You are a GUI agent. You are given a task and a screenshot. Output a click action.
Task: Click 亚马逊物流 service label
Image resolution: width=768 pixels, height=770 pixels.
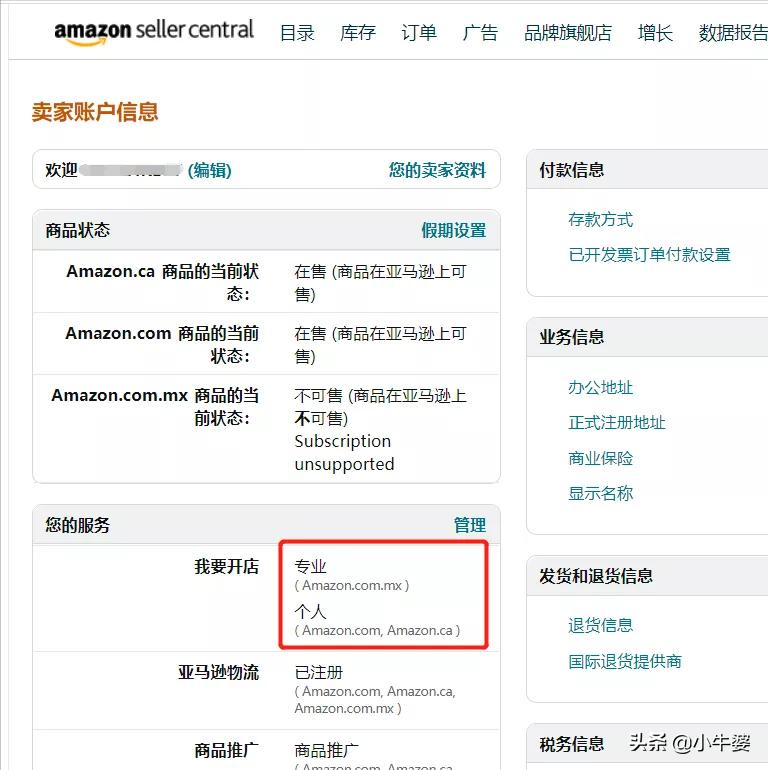tap(219, 672)
